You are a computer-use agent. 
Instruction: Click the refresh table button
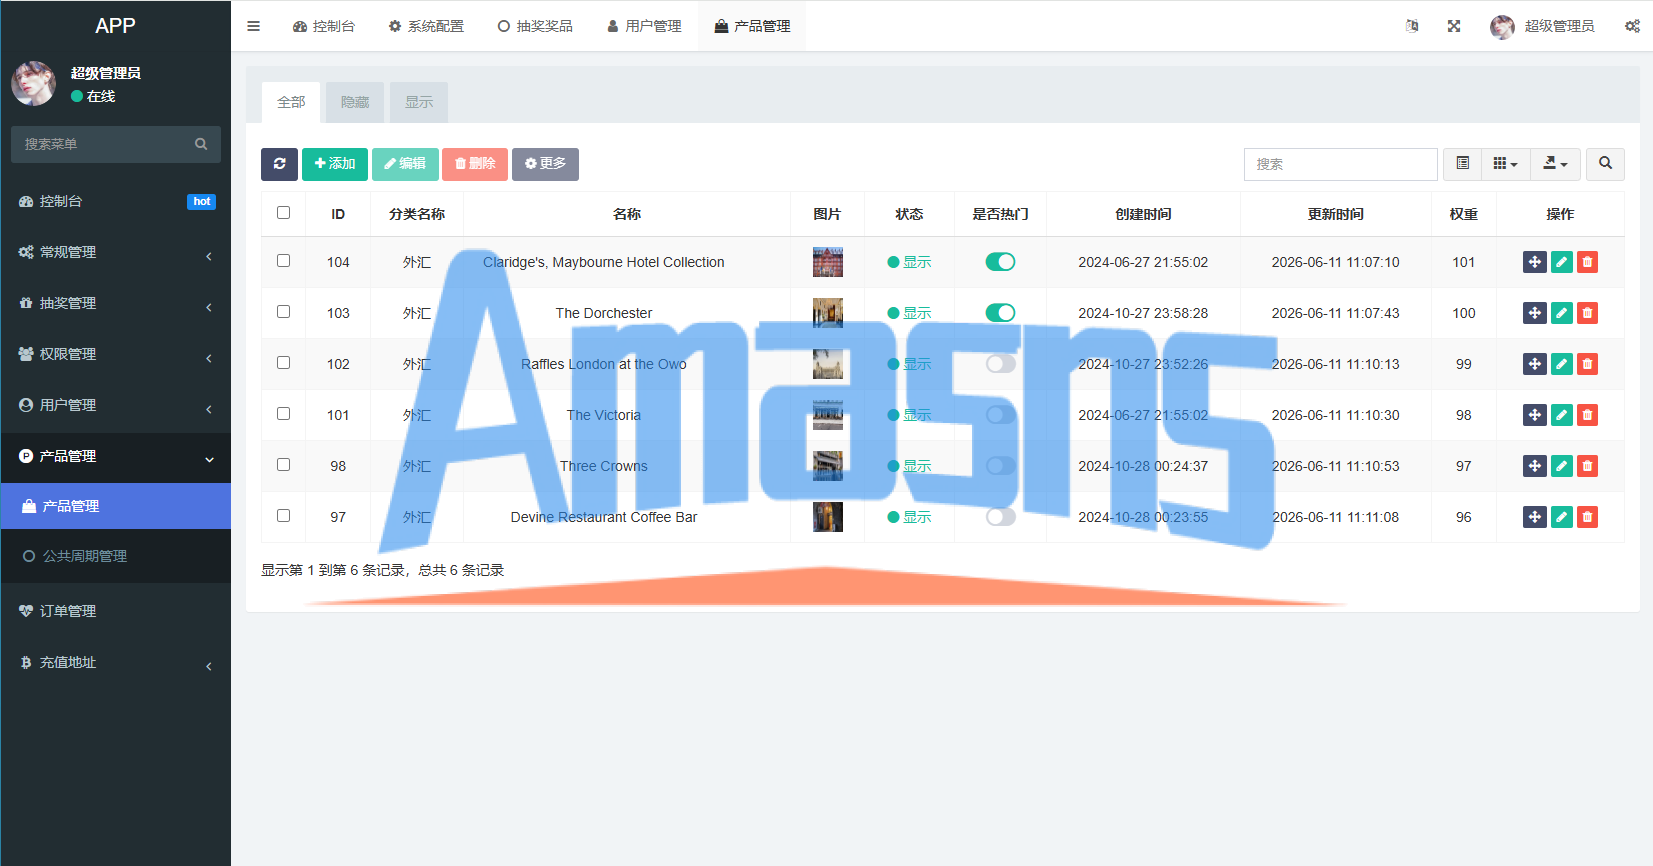pos(280,164)
